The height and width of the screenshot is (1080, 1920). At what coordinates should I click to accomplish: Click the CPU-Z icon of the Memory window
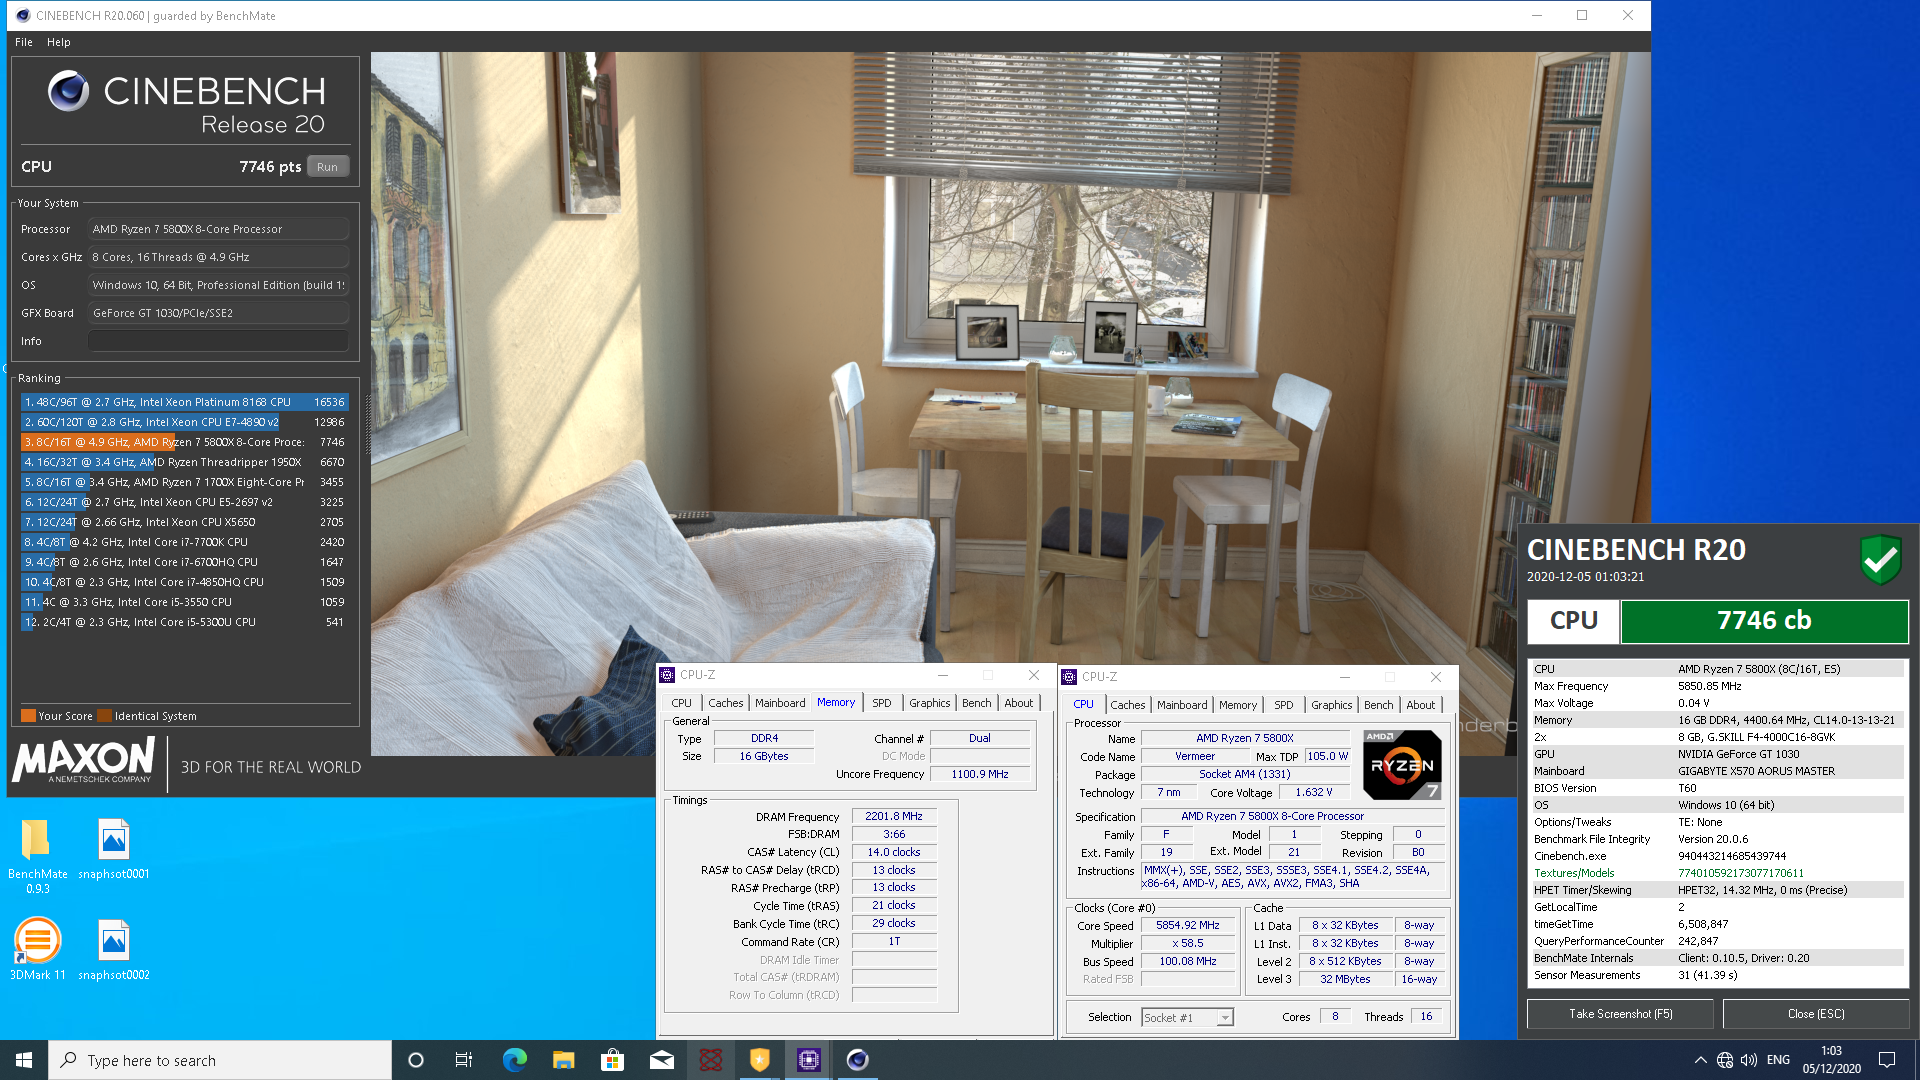(667, 676)
